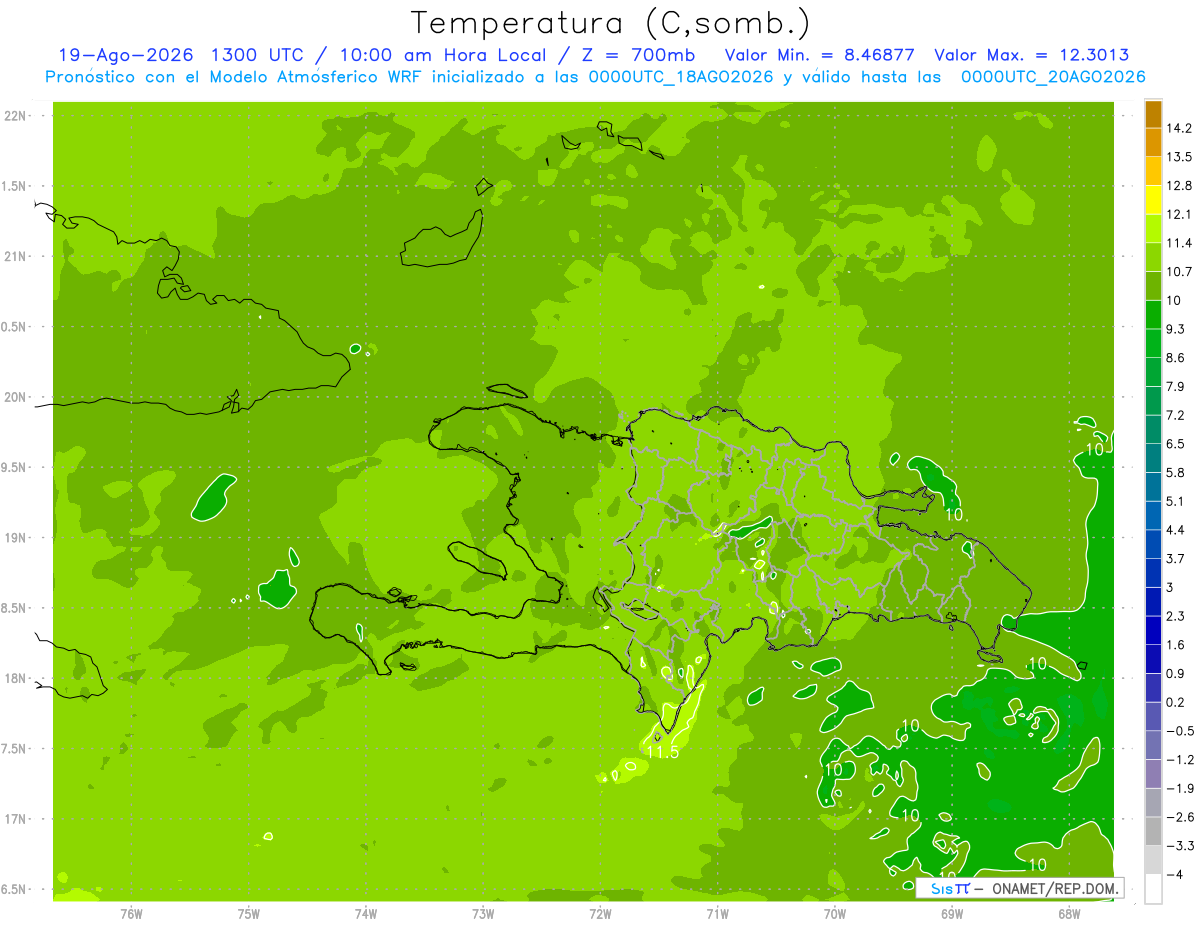This screenshot has height=927, width=1200.
Task: Click the "8.6" colorbar value
Action: coord(1176,357)
